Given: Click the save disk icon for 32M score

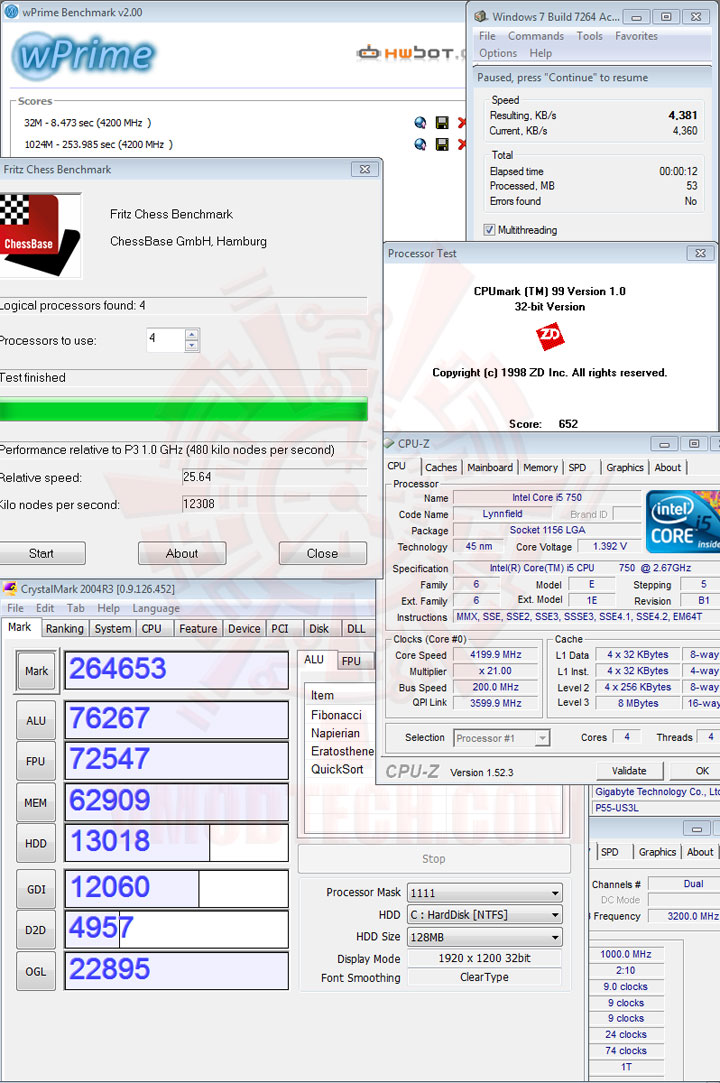Looking at the screenshot, I should tap(442, 123).
